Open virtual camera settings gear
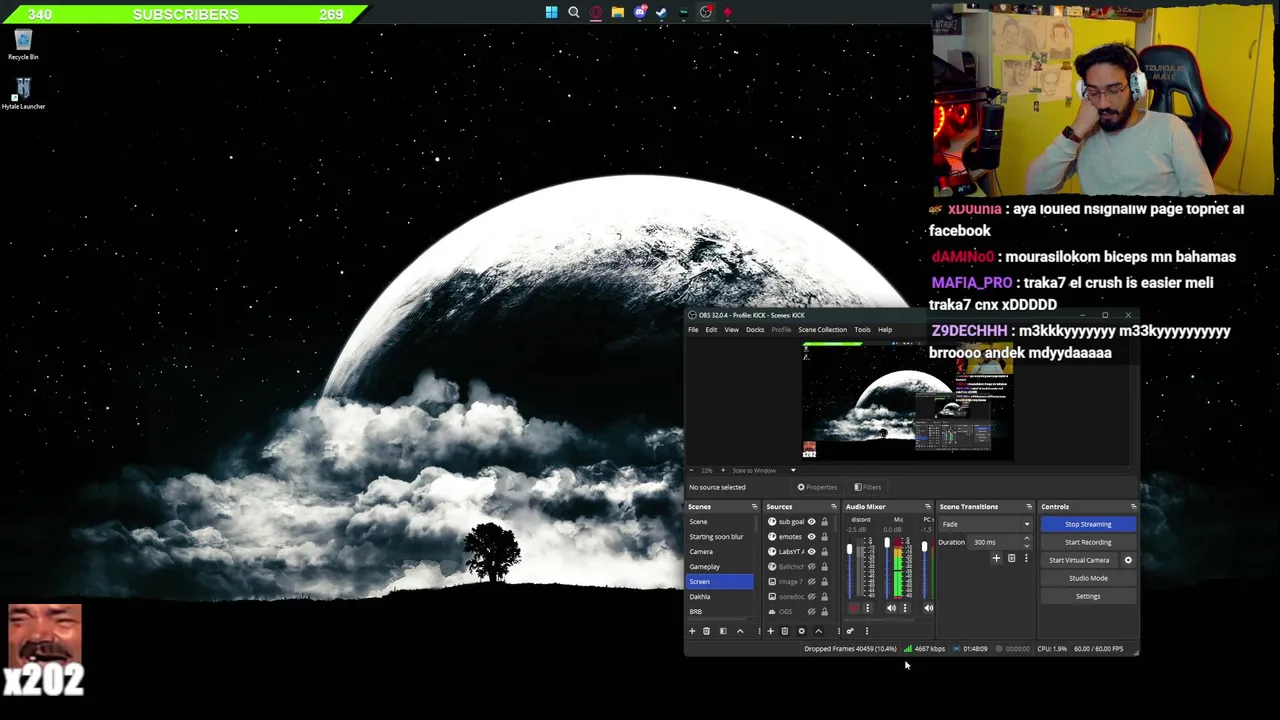This screenshot has height=720, width=1280. pyautogui.click(x=1128, y=560)
